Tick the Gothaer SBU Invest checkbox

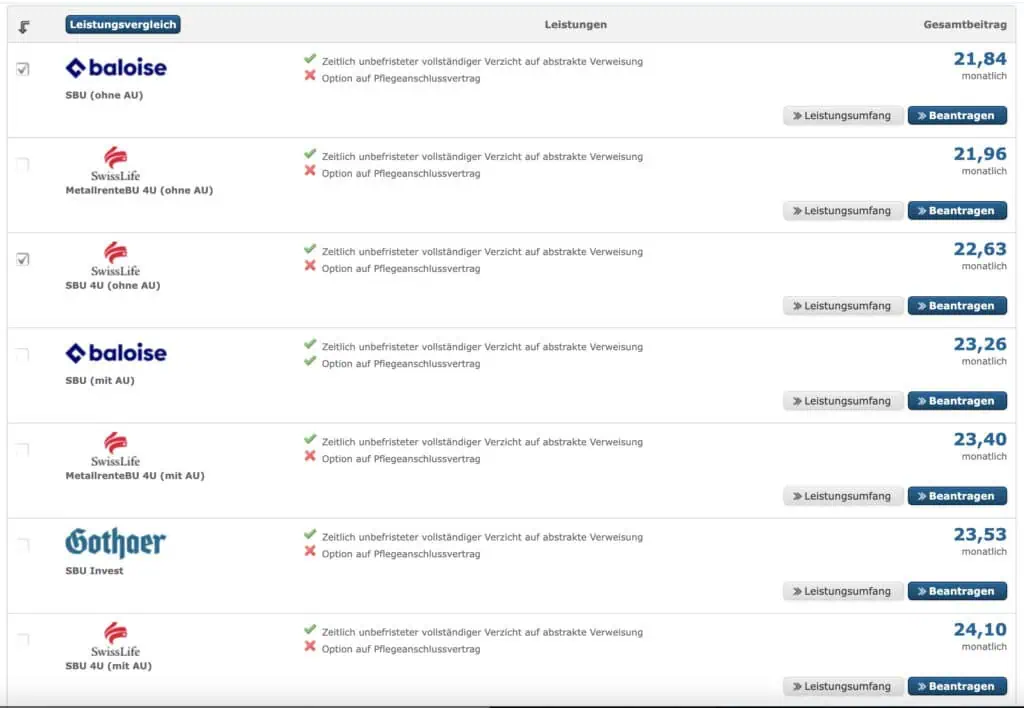coord(23,544)
